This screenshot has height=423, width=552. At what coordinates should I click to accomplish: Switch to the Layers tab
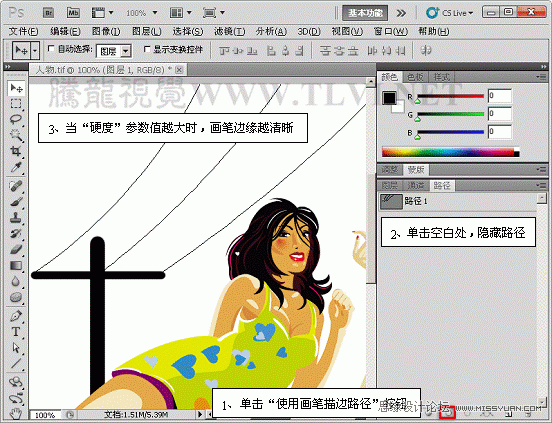(x=389, y=185)
